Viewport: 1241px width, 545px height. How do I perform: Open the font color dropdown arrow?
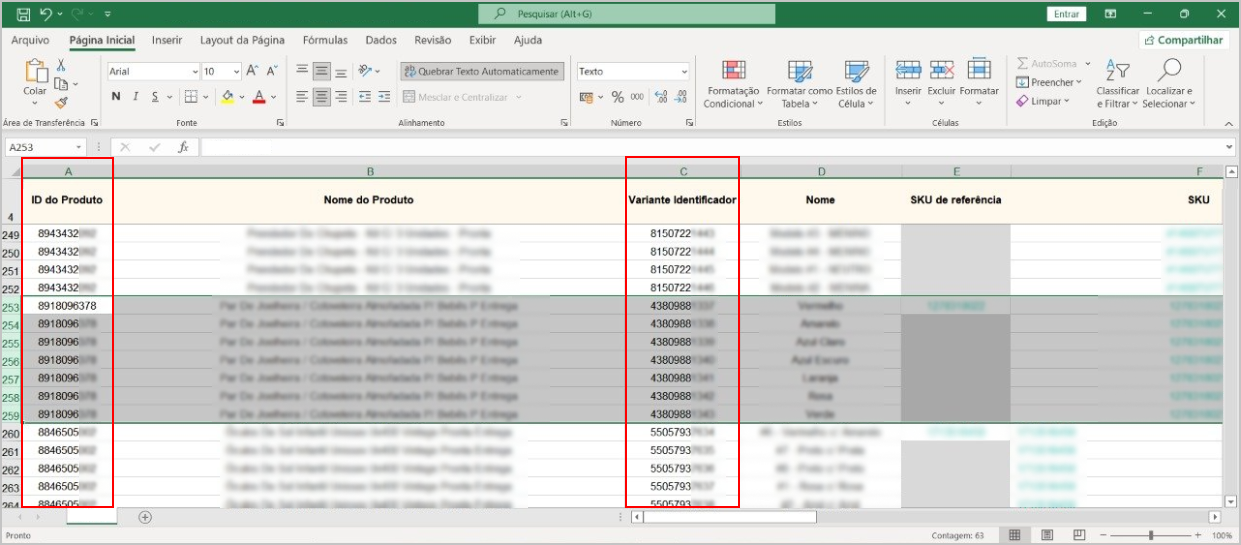coord(274,97)
